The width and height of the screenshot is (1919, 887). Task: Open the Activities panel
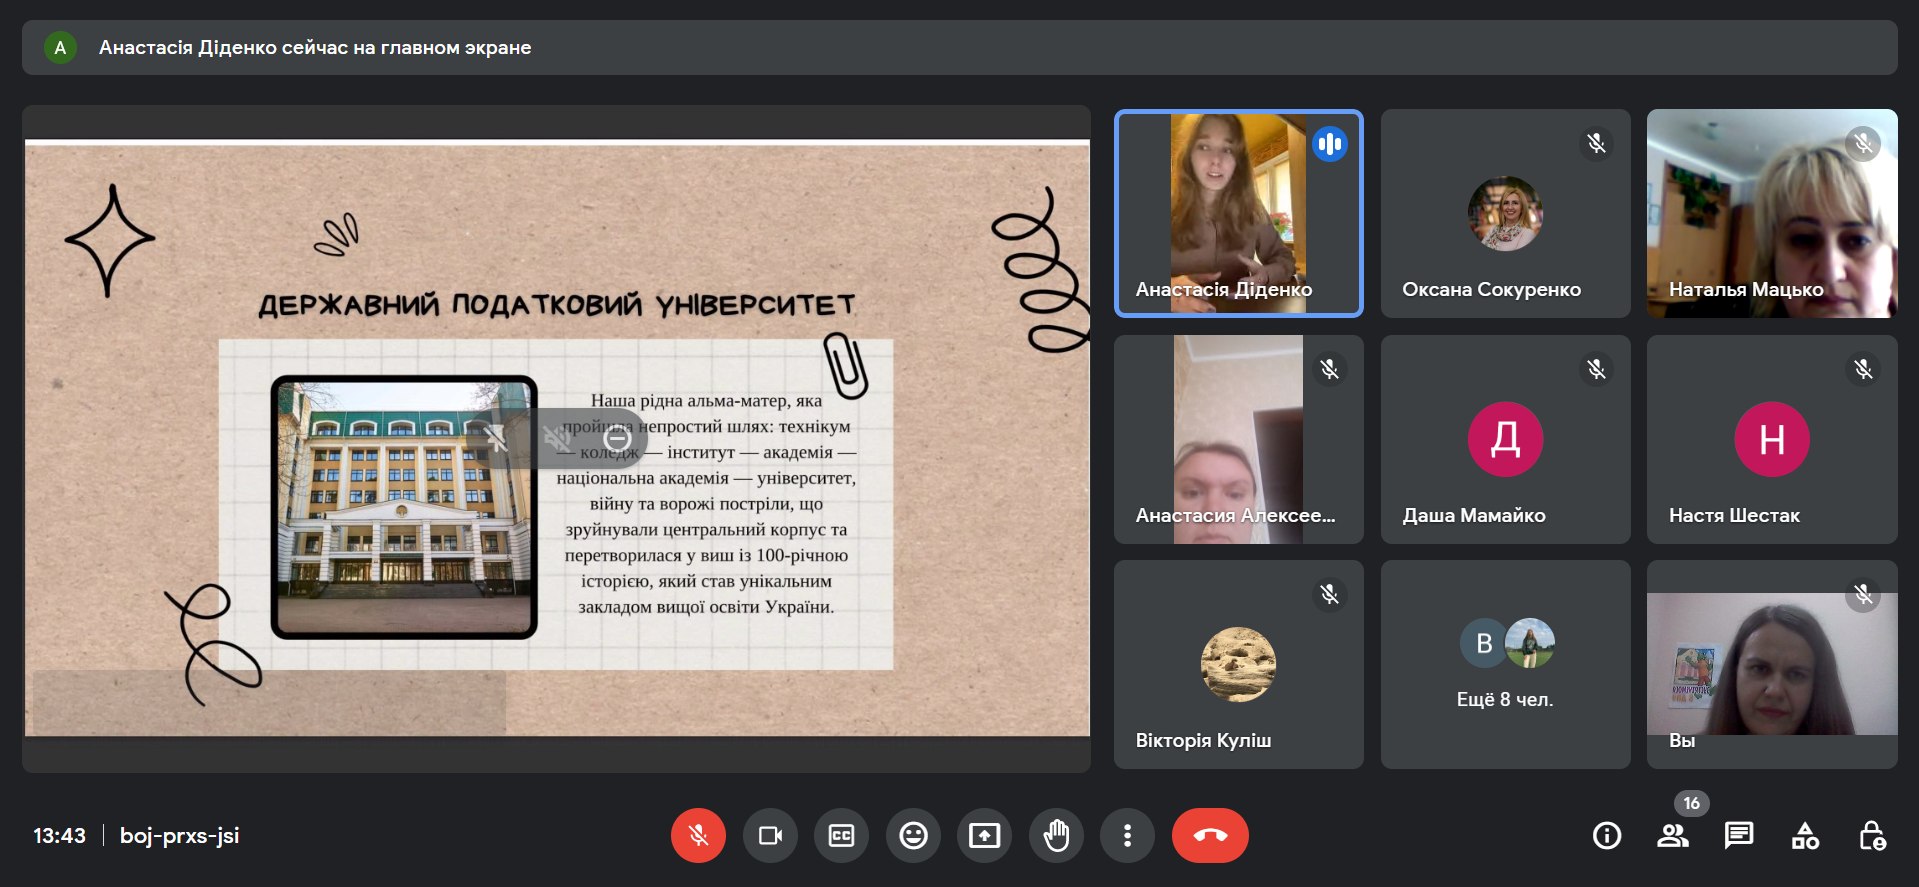(1805, 835)
